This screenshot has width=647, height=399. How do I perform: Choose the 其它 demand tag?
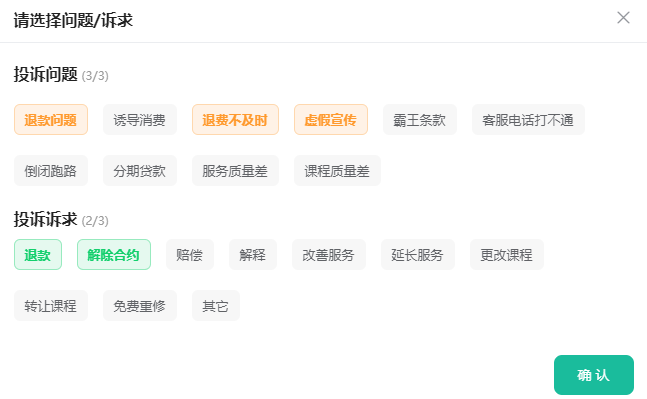pyautogui.click(x=216, y=305)
